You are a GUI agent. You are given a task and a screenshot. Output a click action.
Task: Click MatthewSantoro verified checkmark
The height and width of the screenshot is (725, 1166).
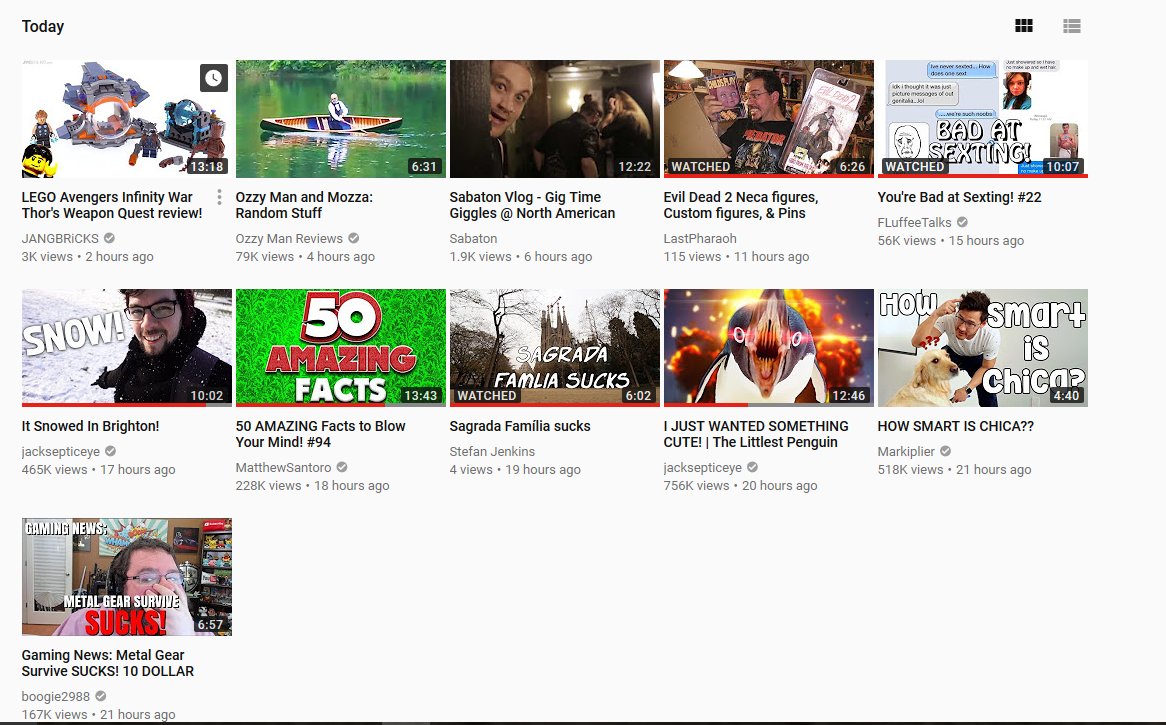click(342, 467)
